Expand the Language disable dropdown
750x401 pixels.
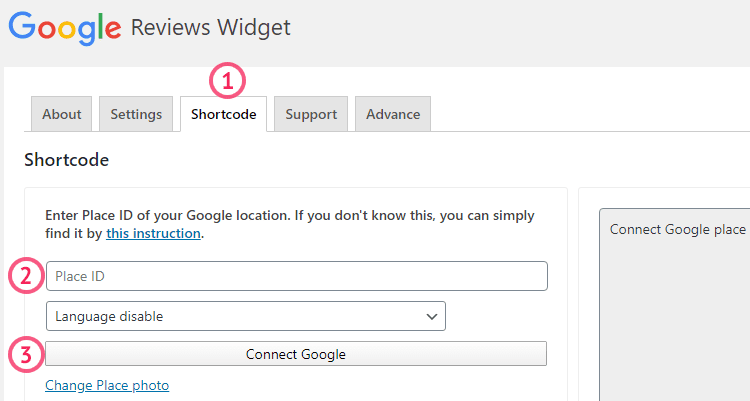246,316
